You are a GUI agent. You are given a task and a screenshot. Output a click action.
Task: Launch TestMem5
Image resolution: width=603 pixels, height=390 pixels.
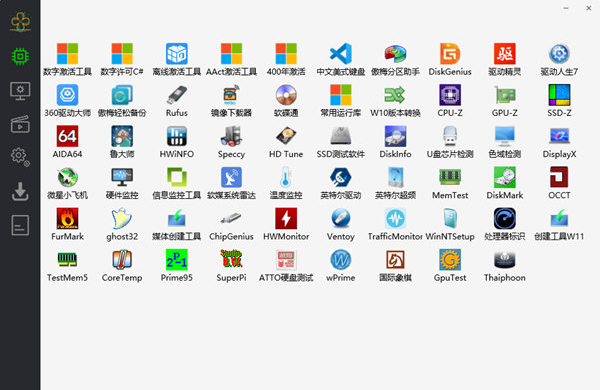(x=67, y=265)
